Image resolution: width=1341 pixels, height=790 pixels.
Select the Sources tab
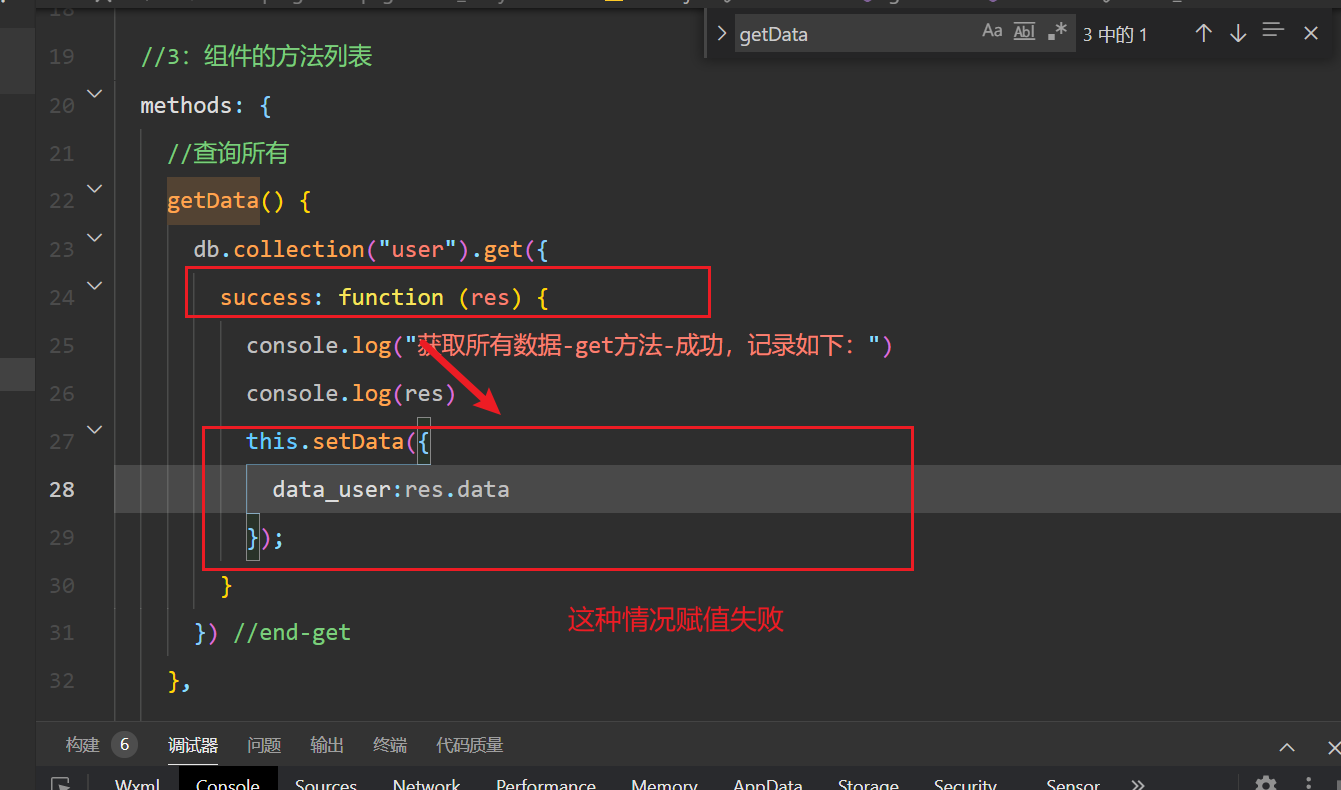click(326, 784)
